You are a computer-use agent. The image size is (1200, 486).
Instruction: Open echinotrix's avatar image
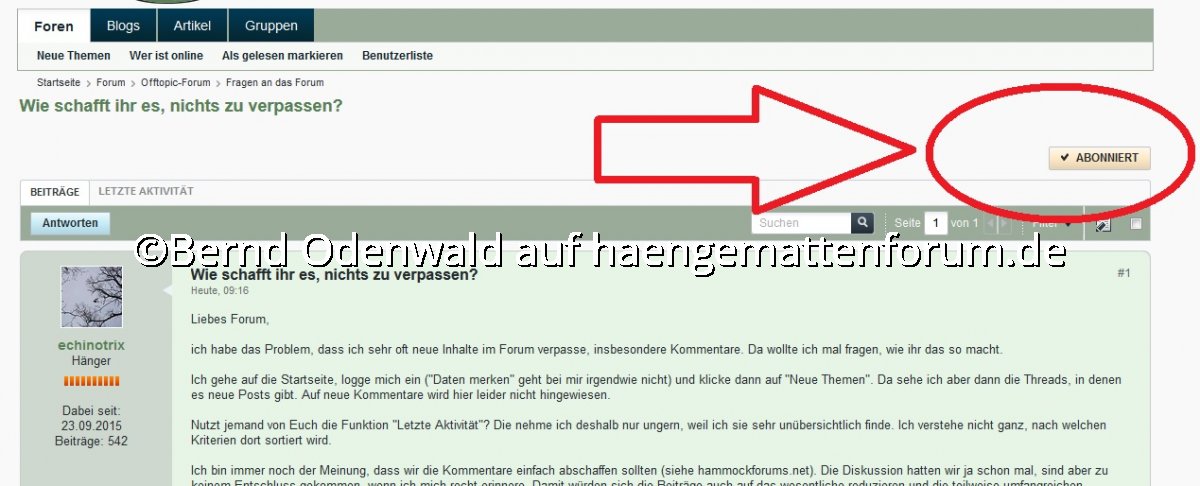click(x=91, y=297)
